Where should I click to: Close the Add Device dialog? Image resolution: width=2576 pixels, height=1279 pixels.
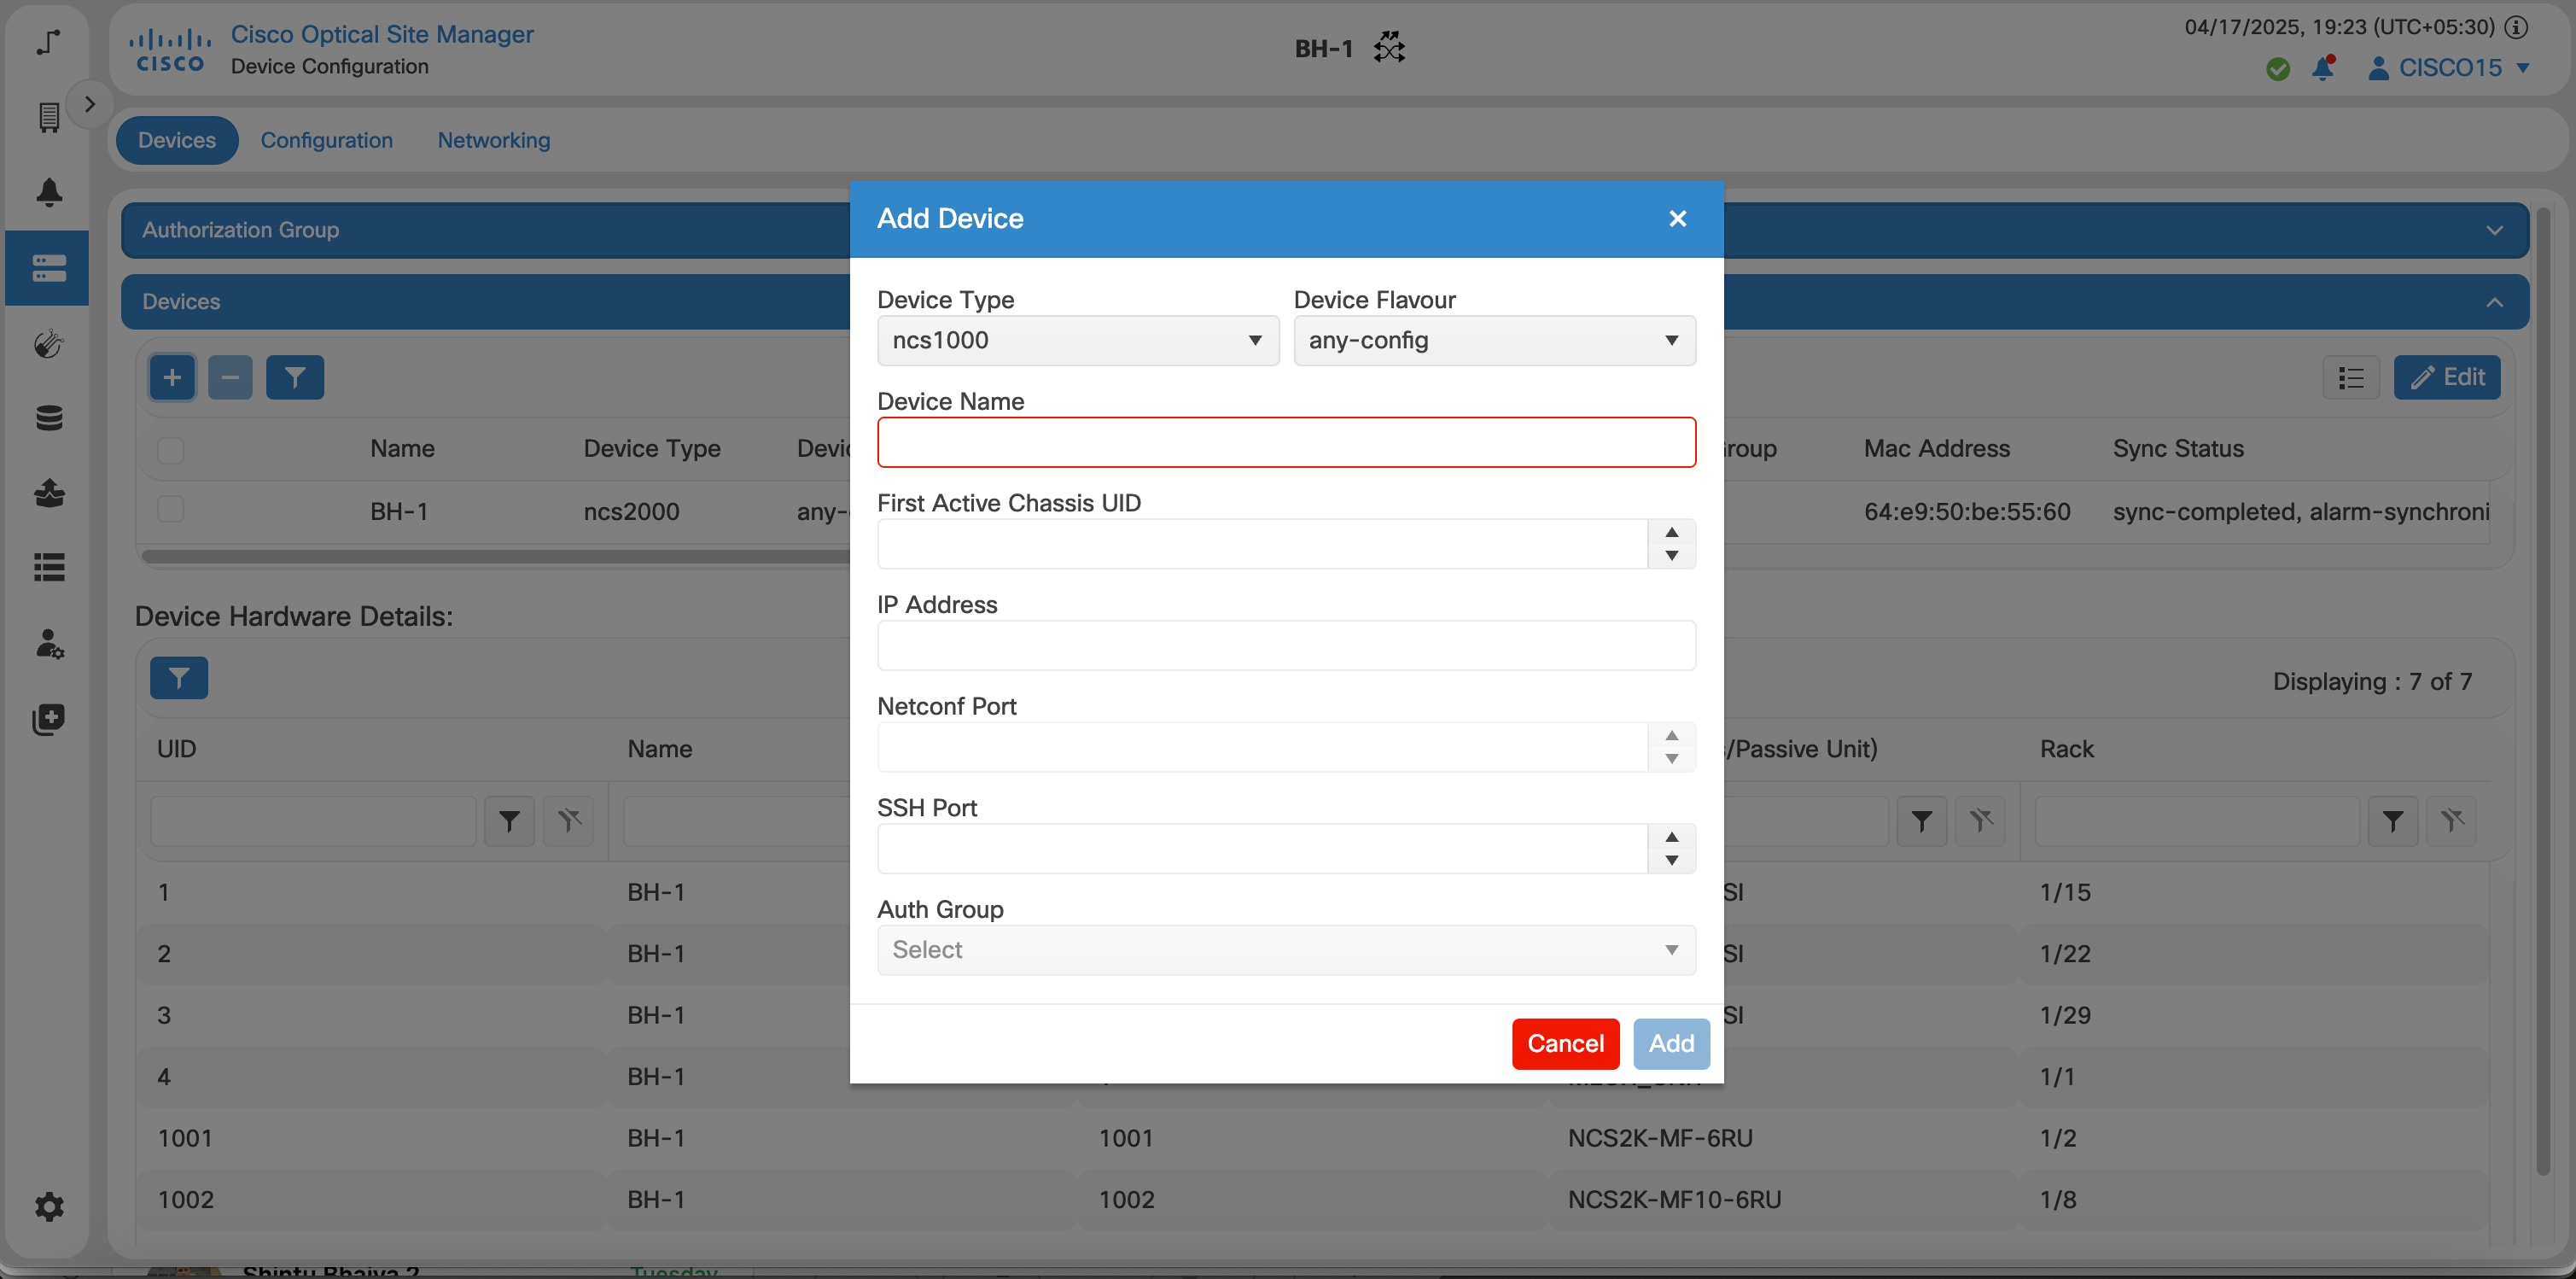1678,219
